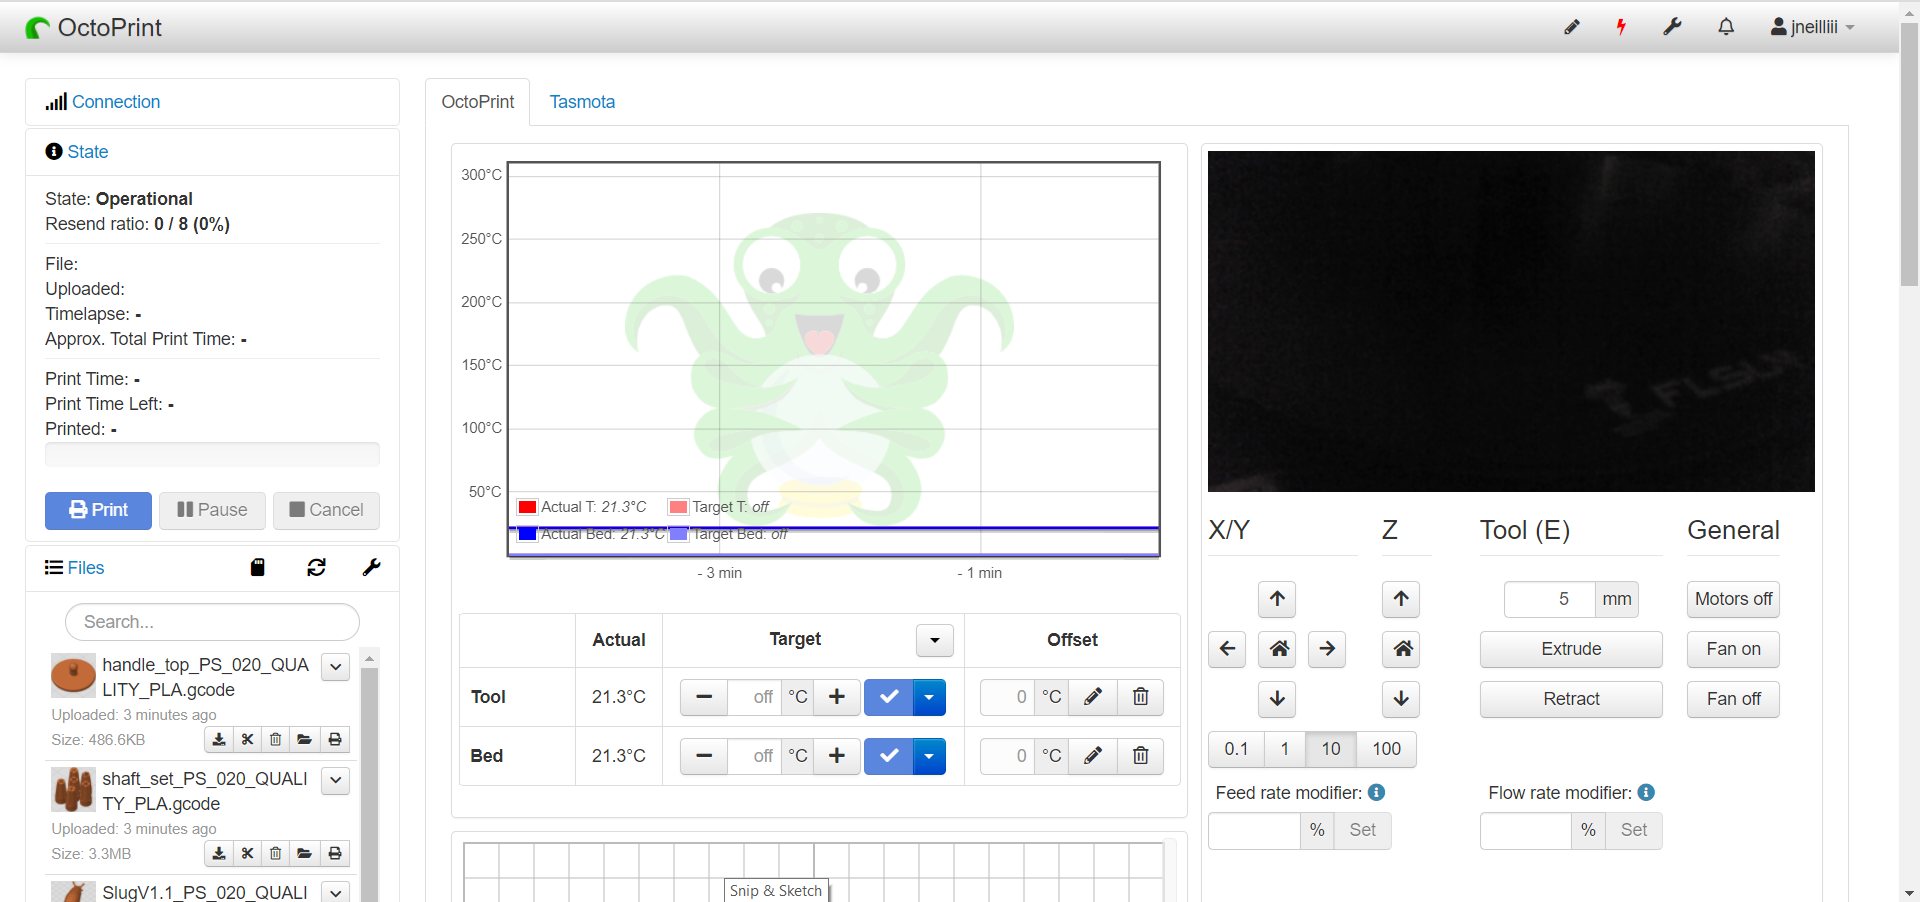Screen dimensions: 1920x902
Task: Refresh the file list
Action: pyautogui.click(x=316, y=567)
